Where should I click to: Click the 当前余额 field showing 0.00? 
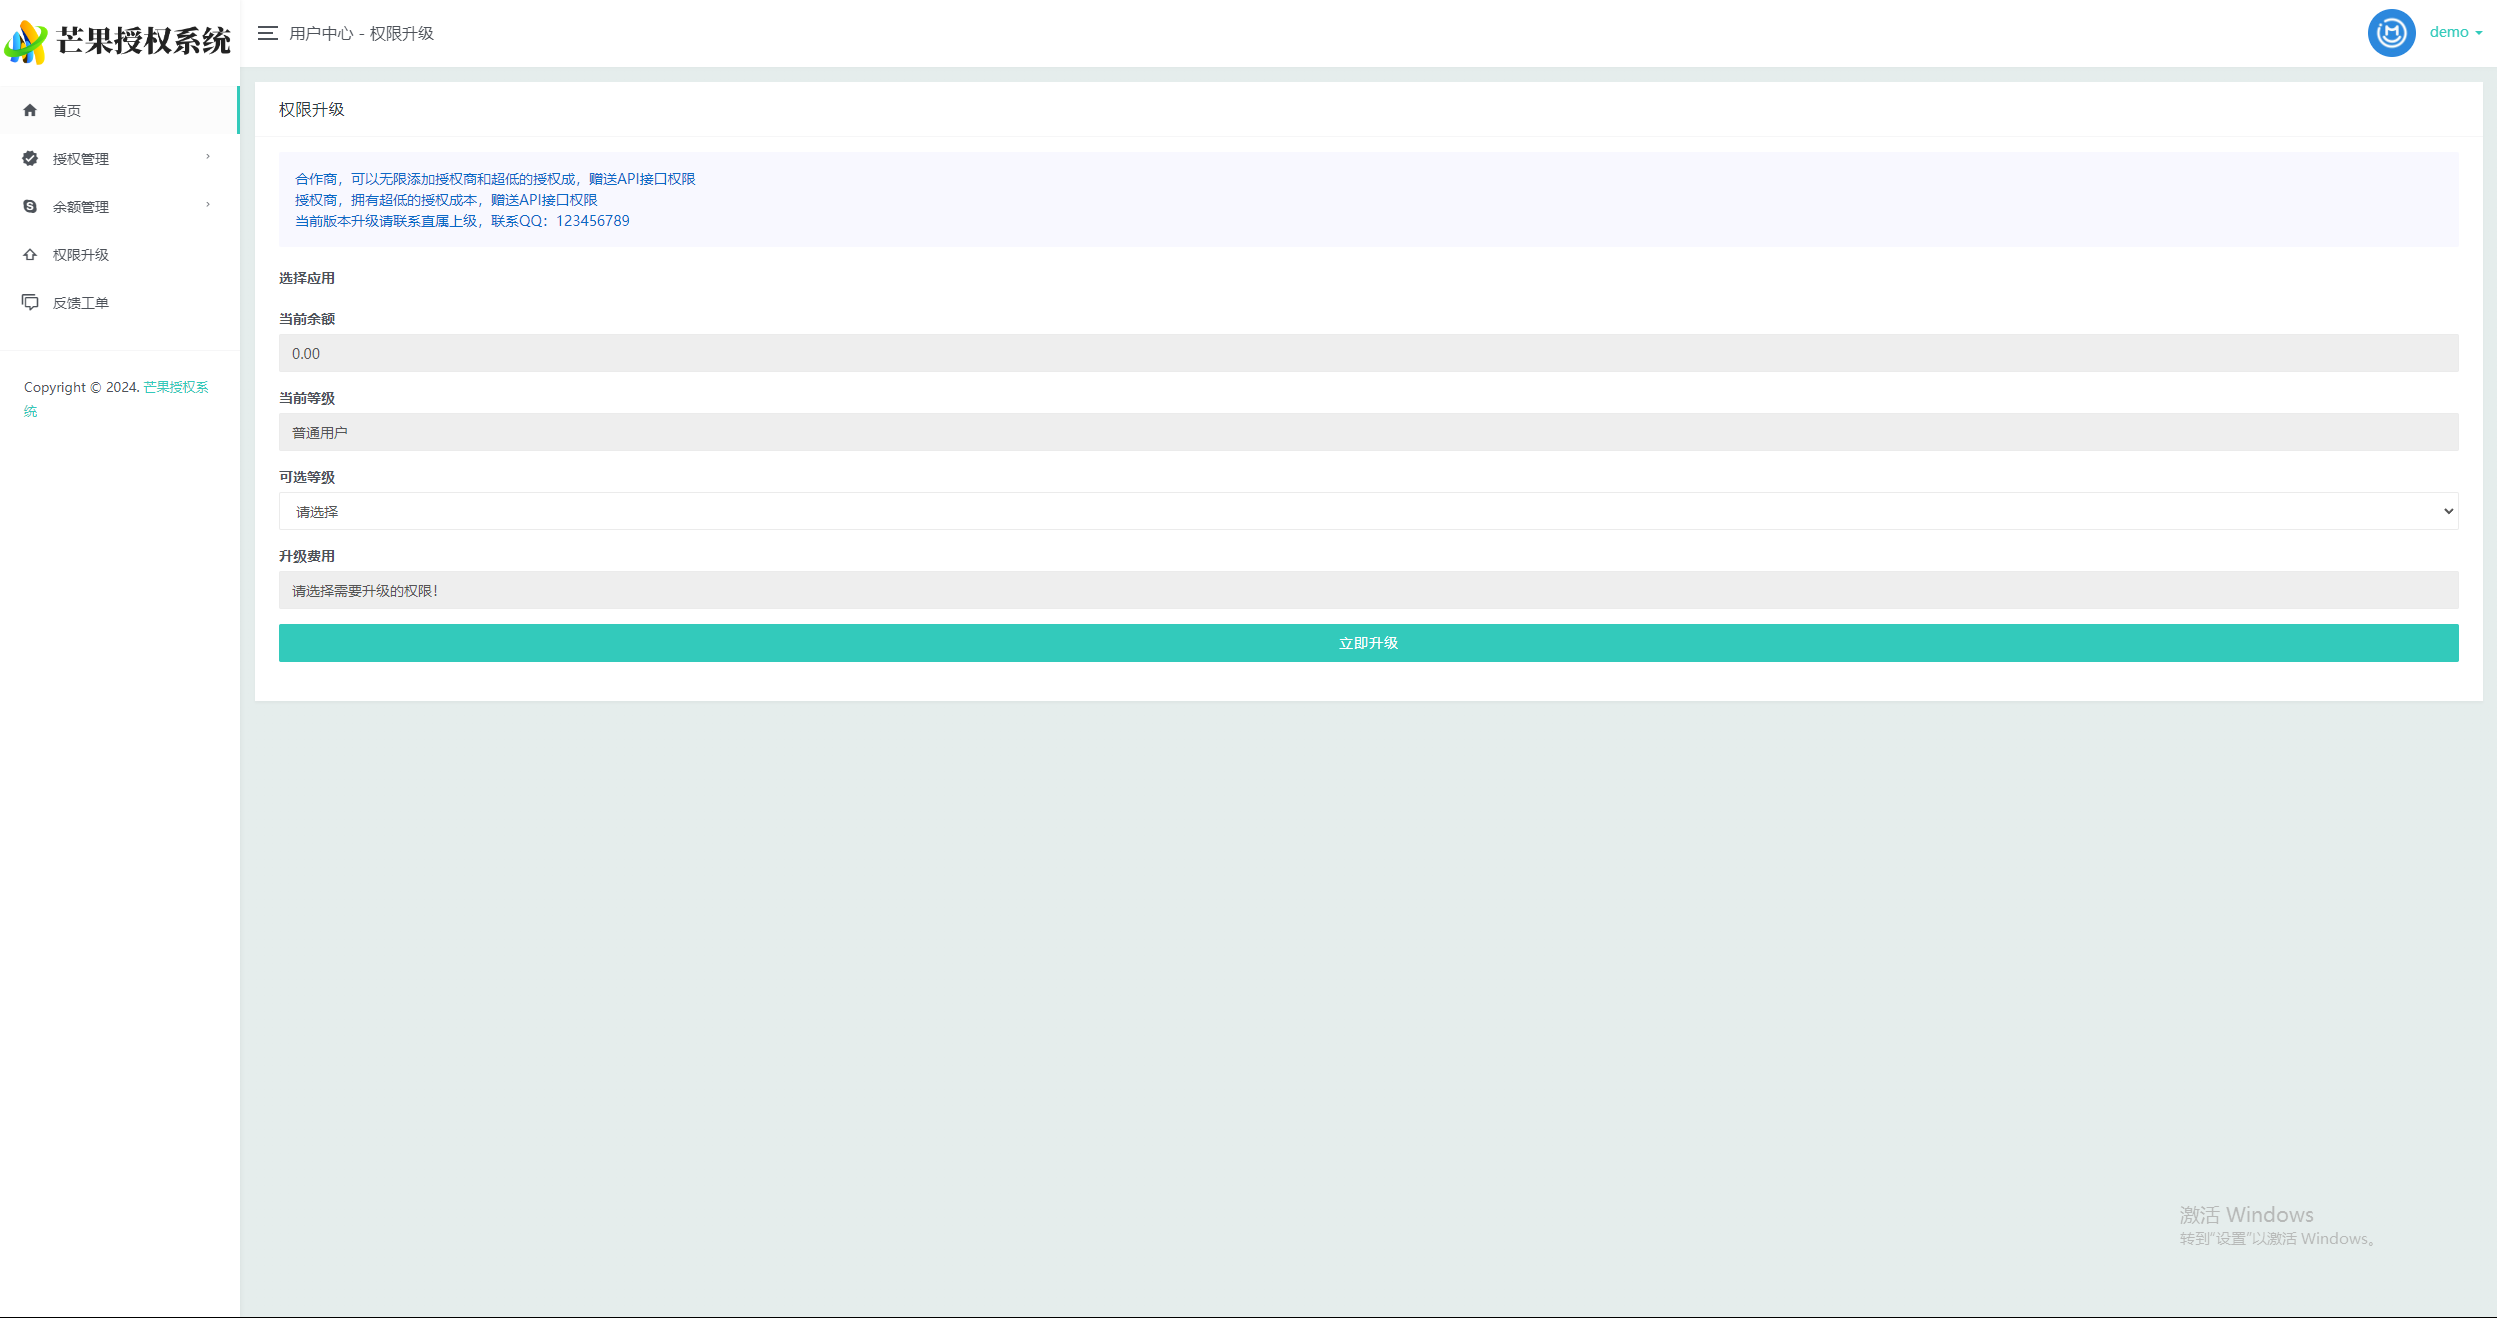(1368, 353)
